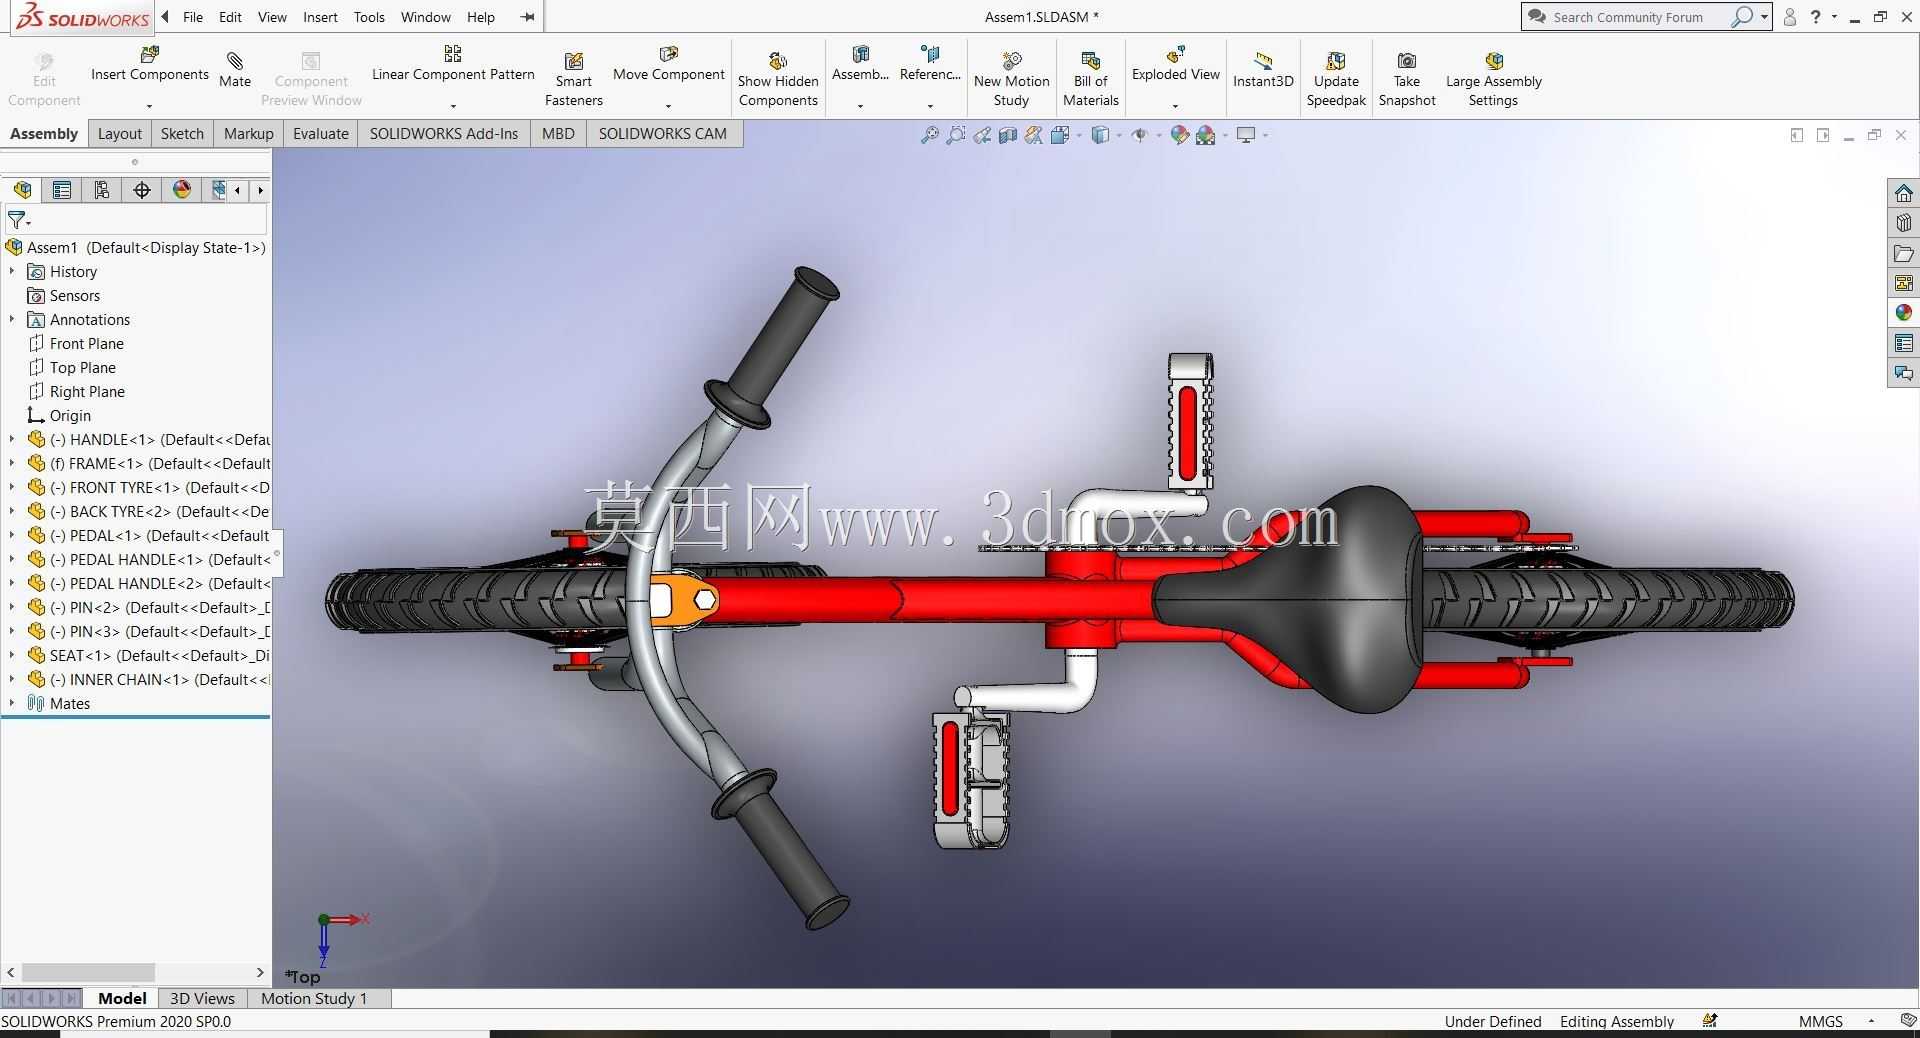Select the Top Plane in tree
The image size is (1920, 1038).
(83, 367)
